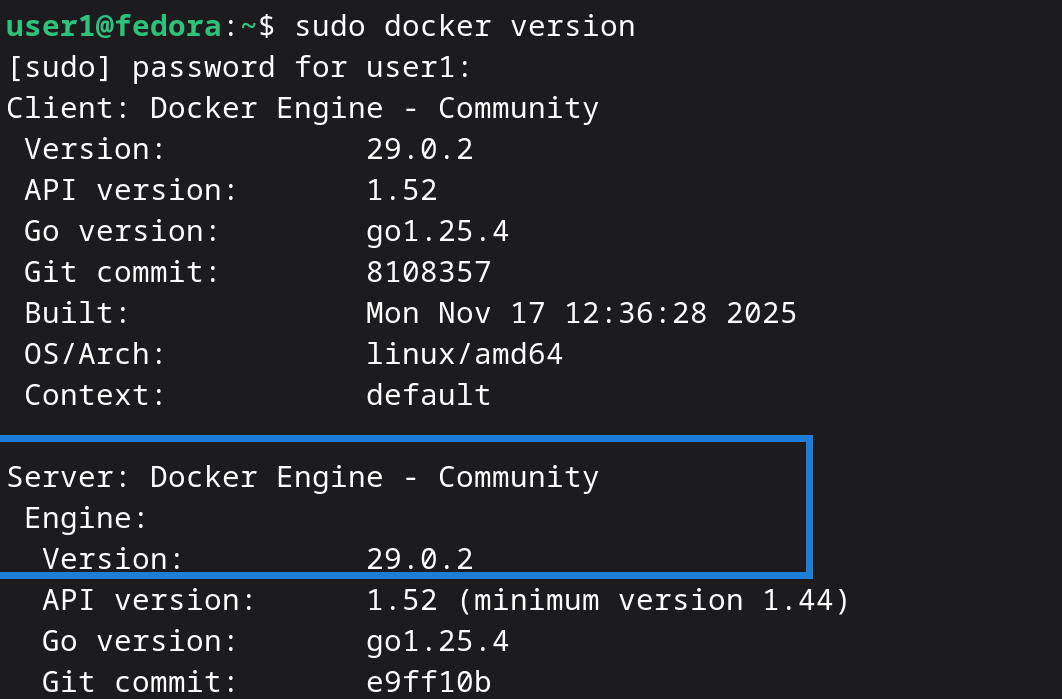Click the Server: Docker Engine - Community header
The width and height of the screenshot is (1062, 699).
300,476
